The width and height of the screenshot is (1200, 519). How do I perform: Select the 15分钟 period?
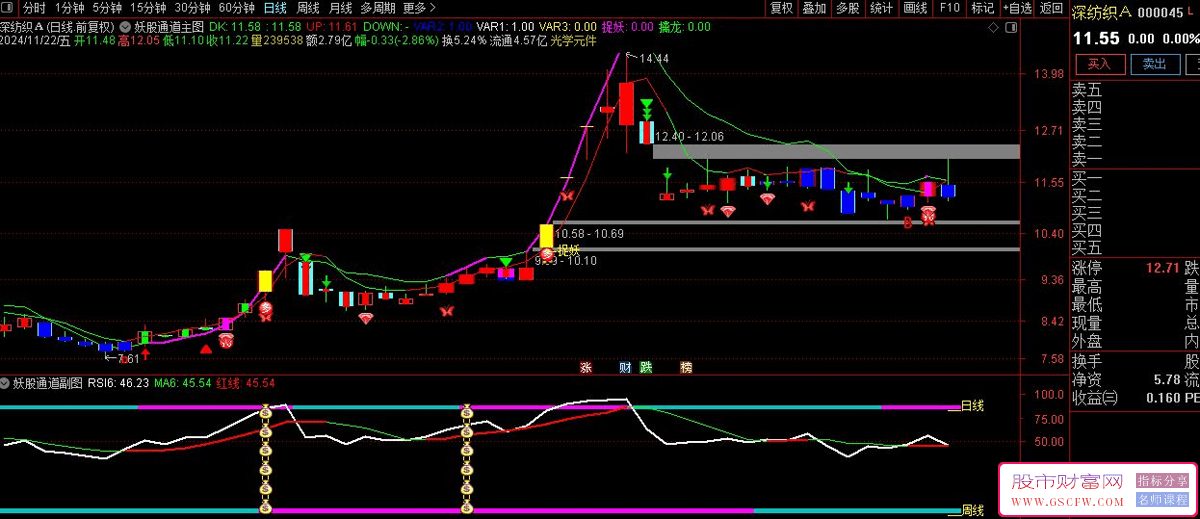(x=148, y=8)
